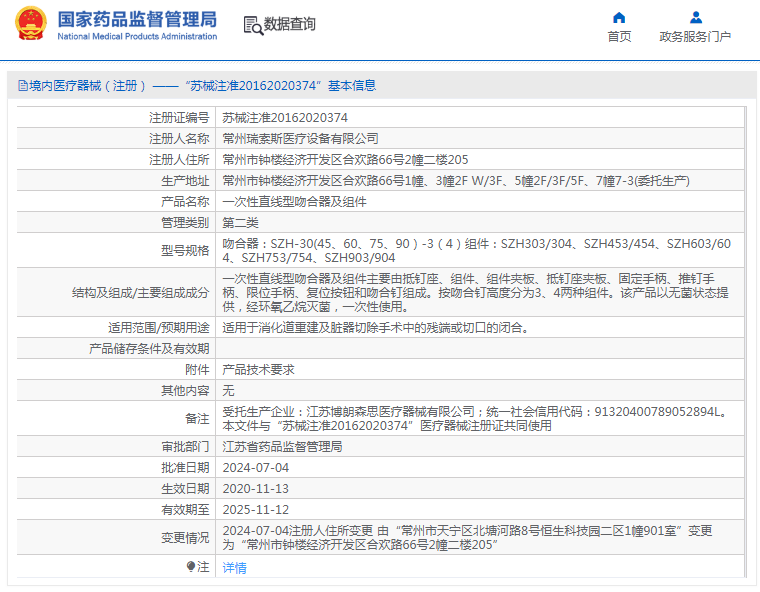Screen dimensions: 760x592
Task: Open the 数据查询 search icon
Action: click(x=253, y=25)
